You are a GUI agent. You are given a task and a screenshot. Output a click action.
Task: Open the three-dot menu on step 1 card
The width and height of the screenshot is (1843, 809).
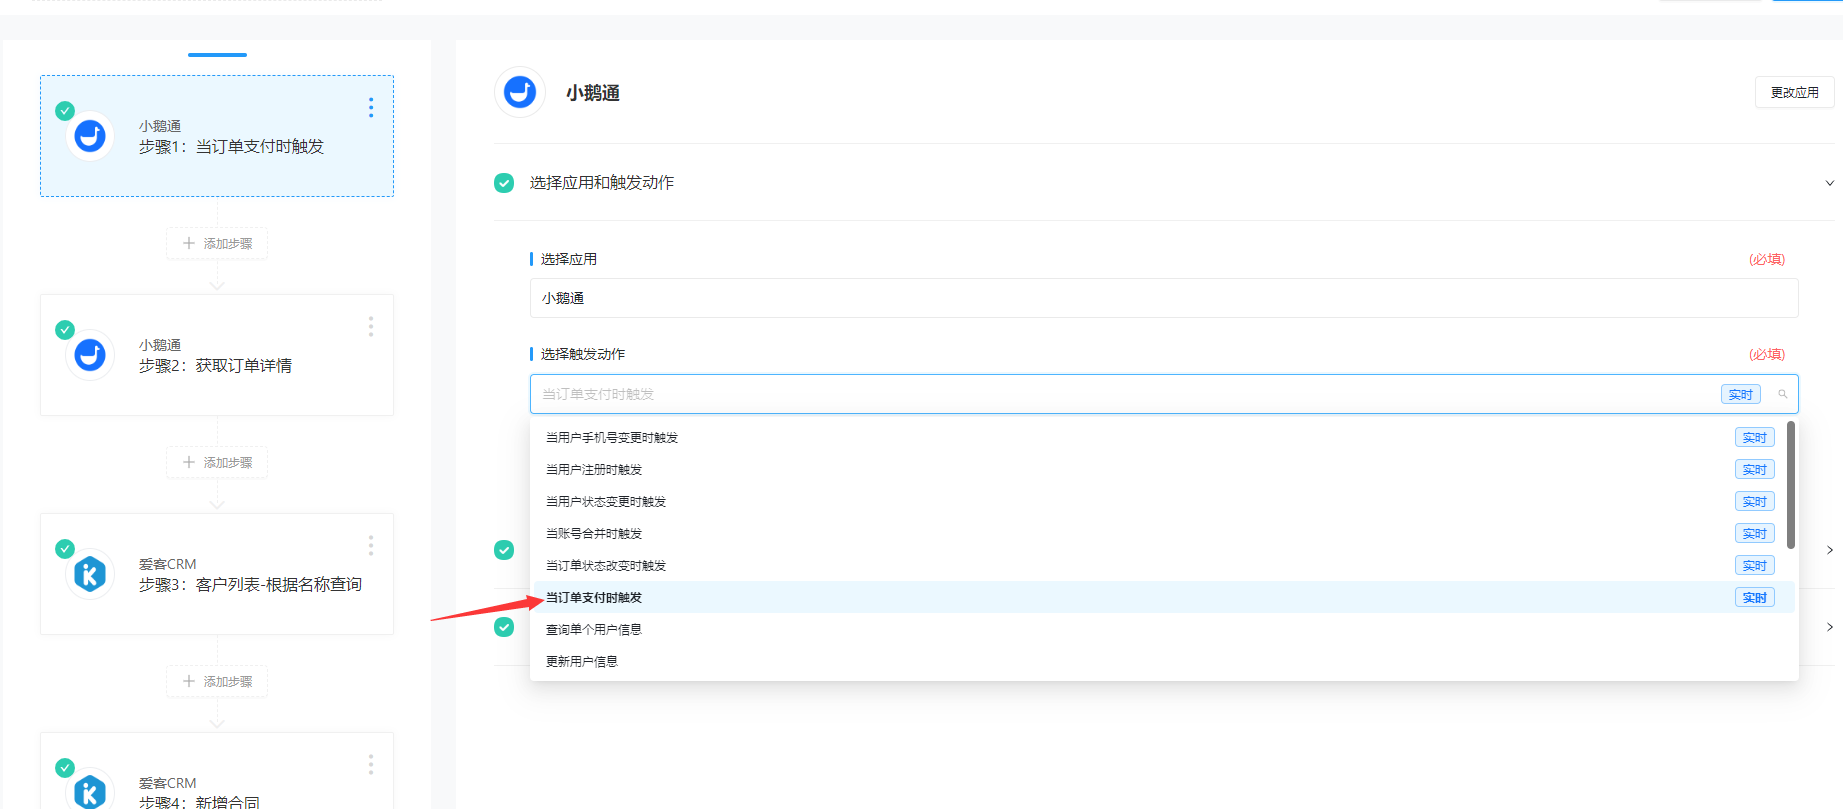pyautogui.click(x=371, y=108)
